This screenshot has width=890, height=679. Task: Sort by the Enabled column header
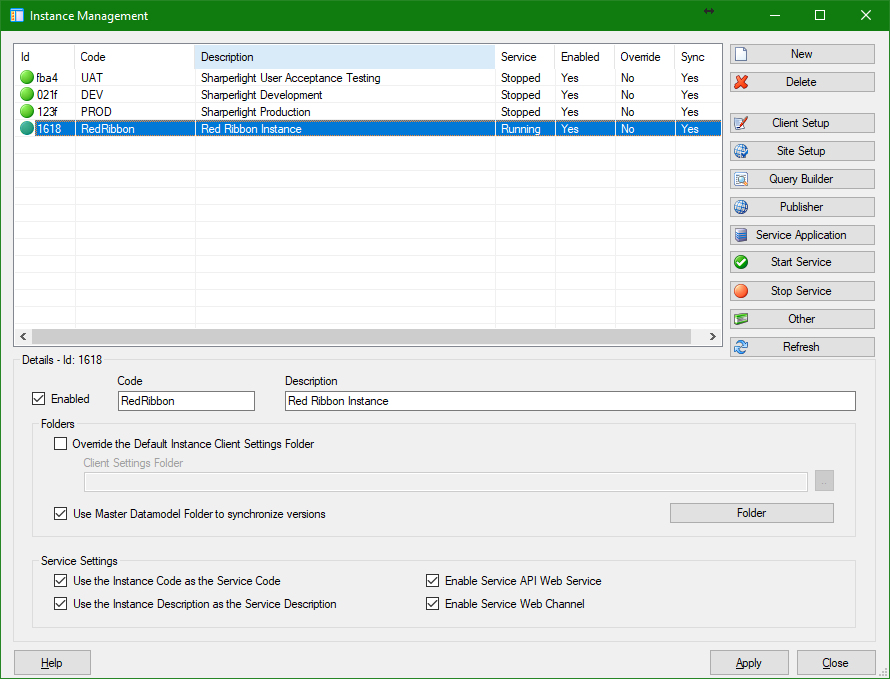(x=585, y=57)
